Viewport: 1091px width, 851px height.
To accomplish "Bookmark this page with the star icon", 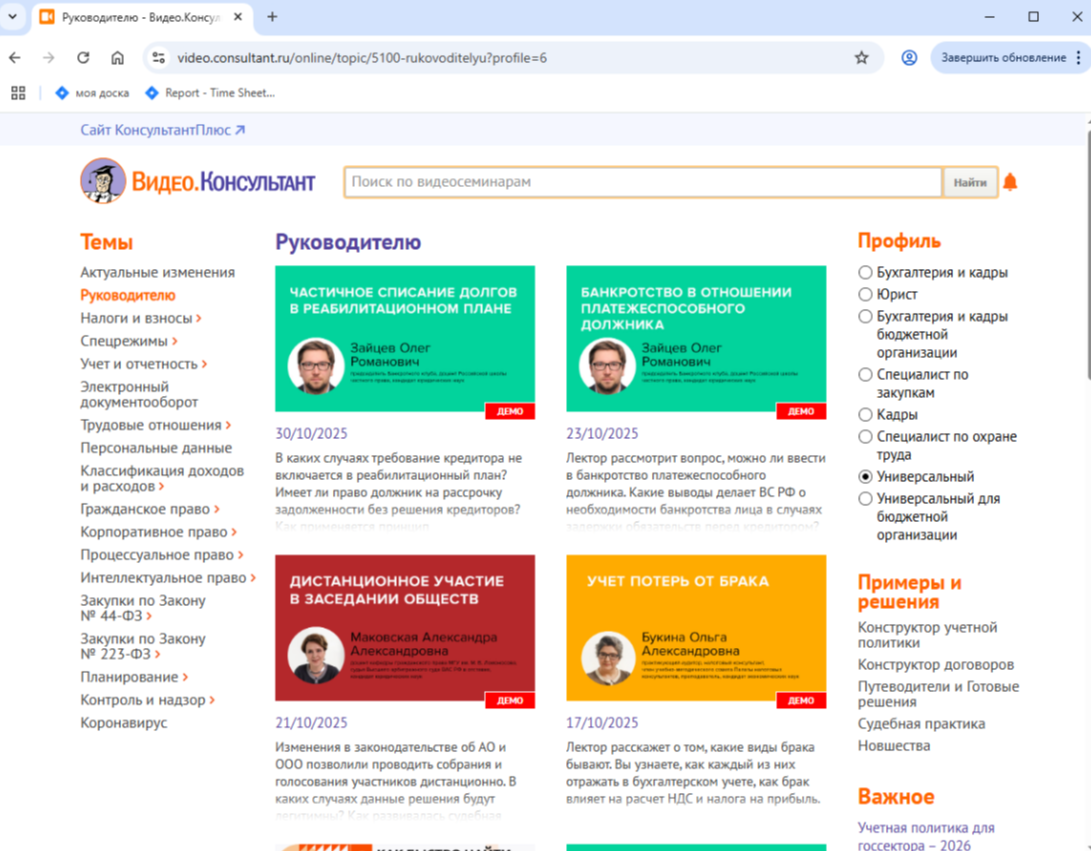I will [861, 58].
